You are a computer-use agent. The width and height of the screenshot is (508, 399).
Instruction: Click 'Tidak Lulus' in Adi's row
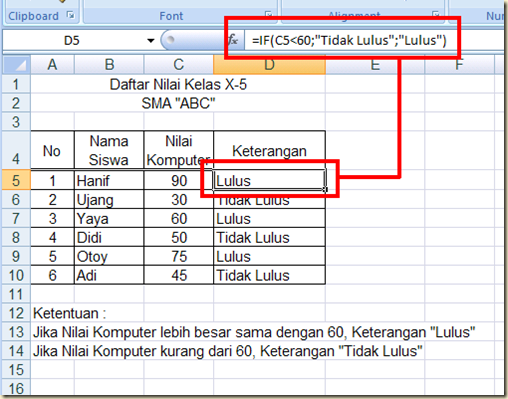coord(269,275)
